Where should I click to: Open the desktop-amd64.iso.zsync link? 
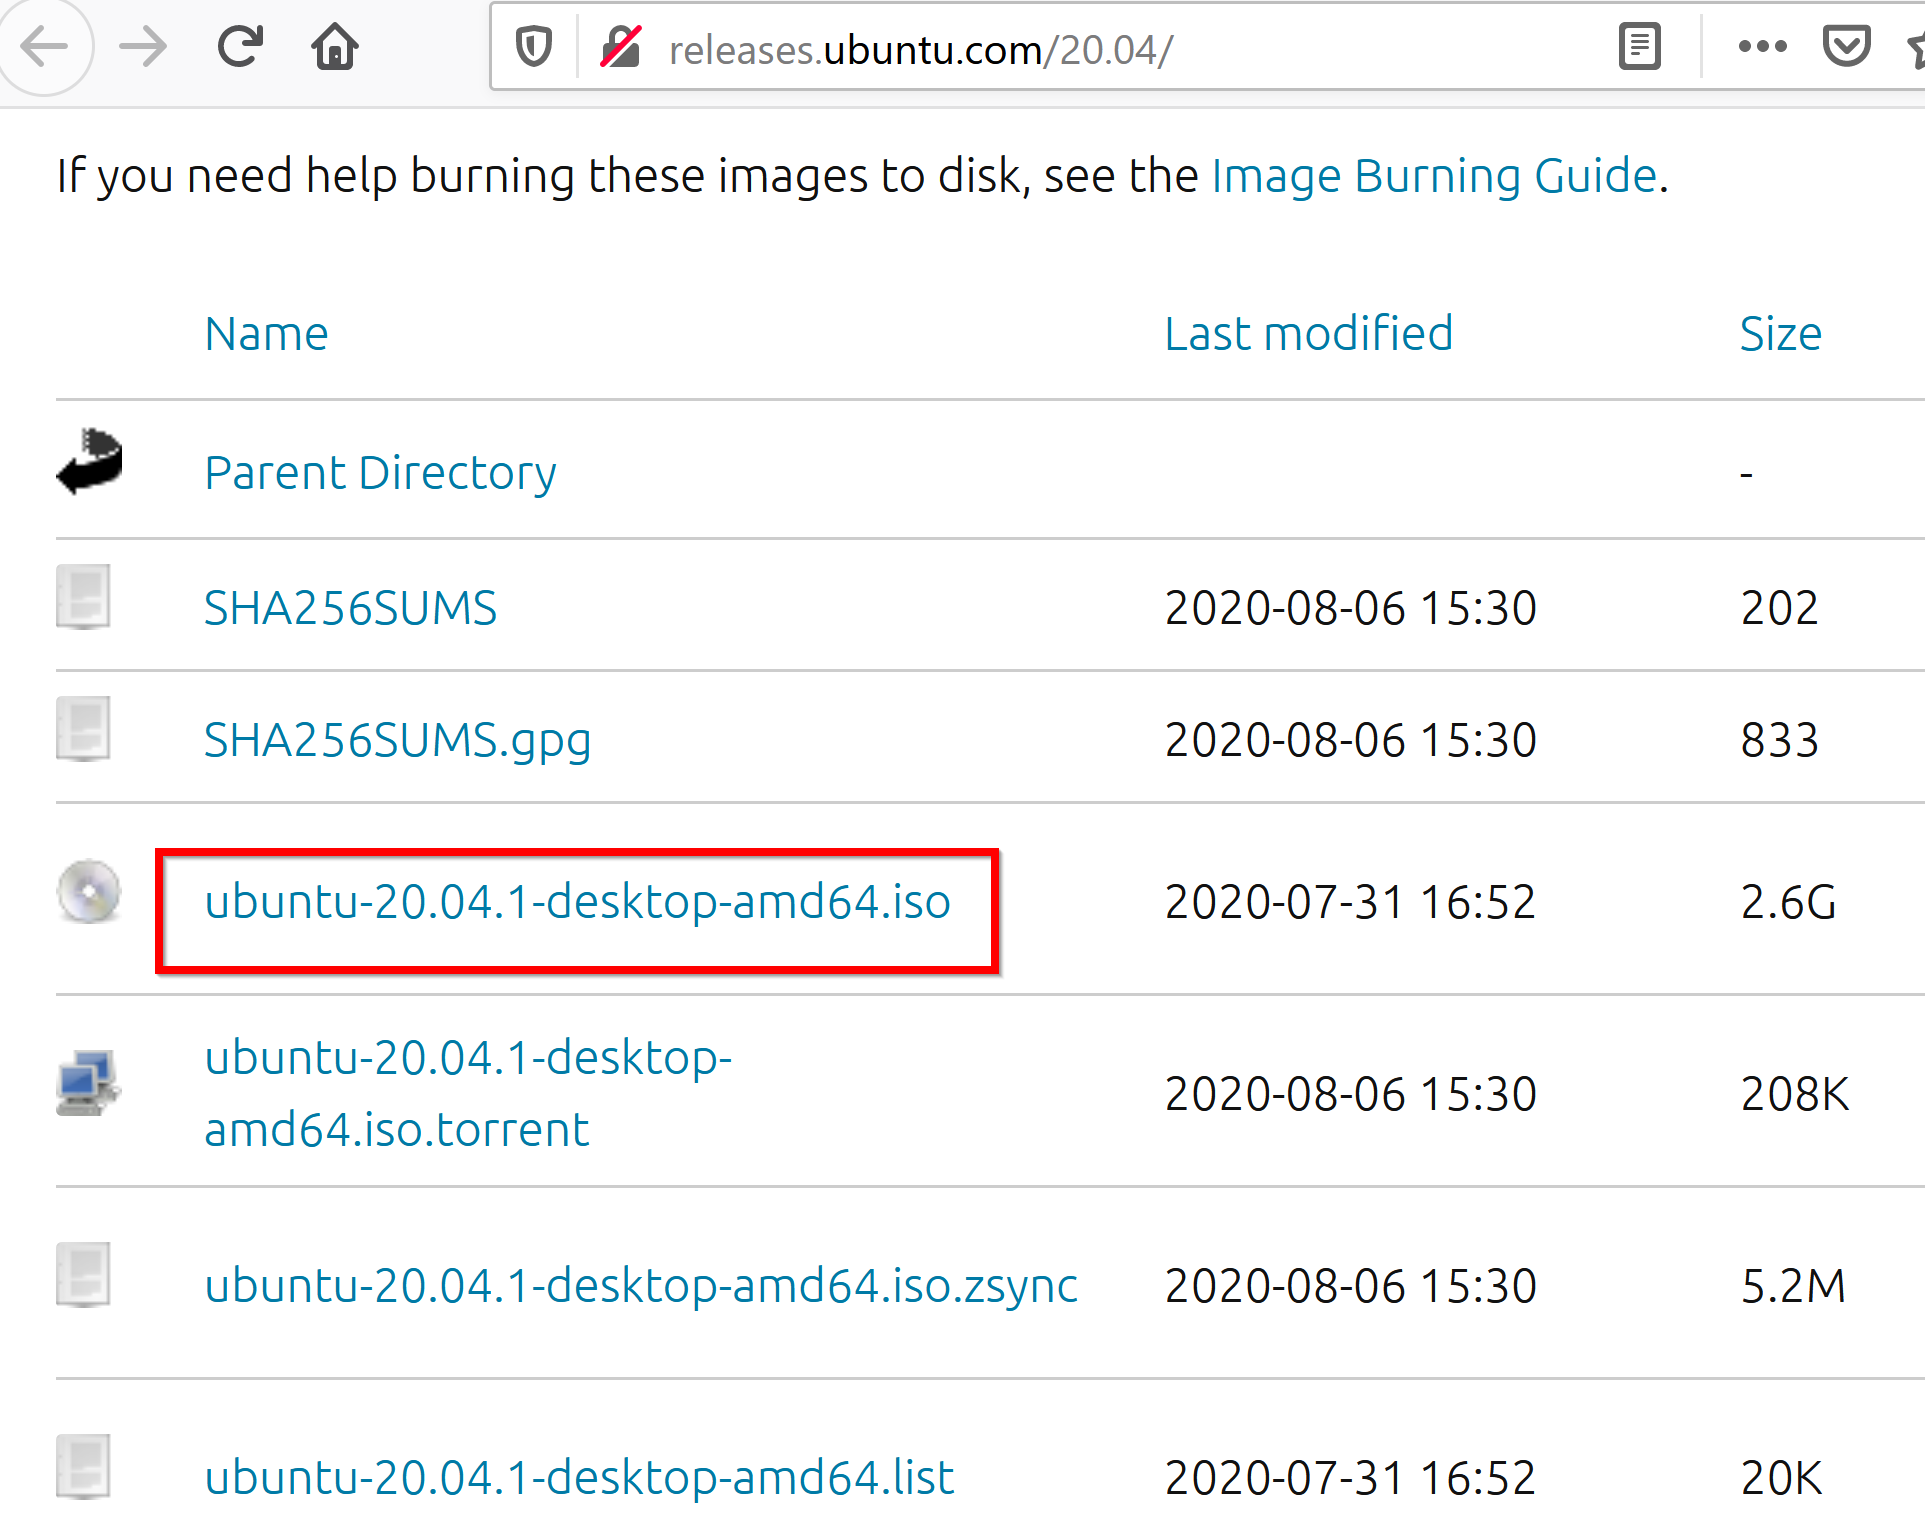(x=641, y=1286)
